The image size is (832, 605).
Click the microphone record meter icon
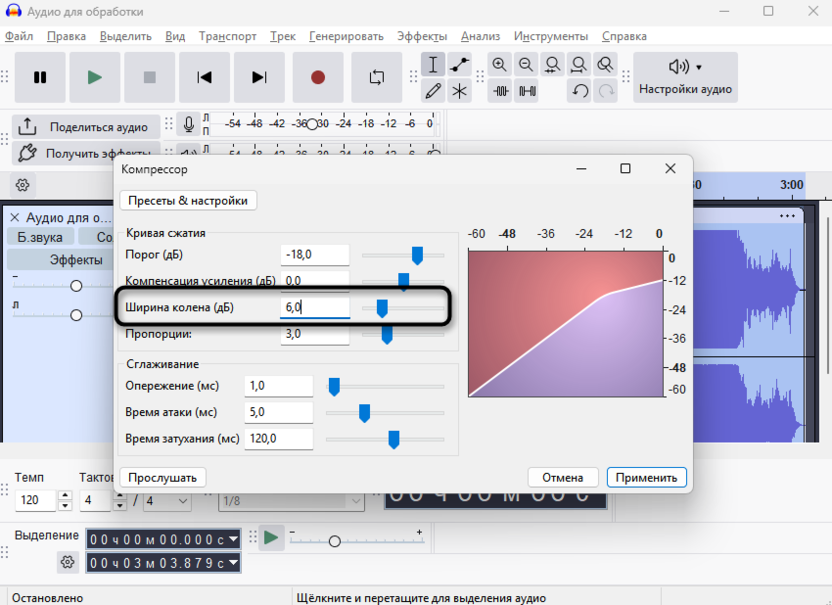(x=188, y=125)
